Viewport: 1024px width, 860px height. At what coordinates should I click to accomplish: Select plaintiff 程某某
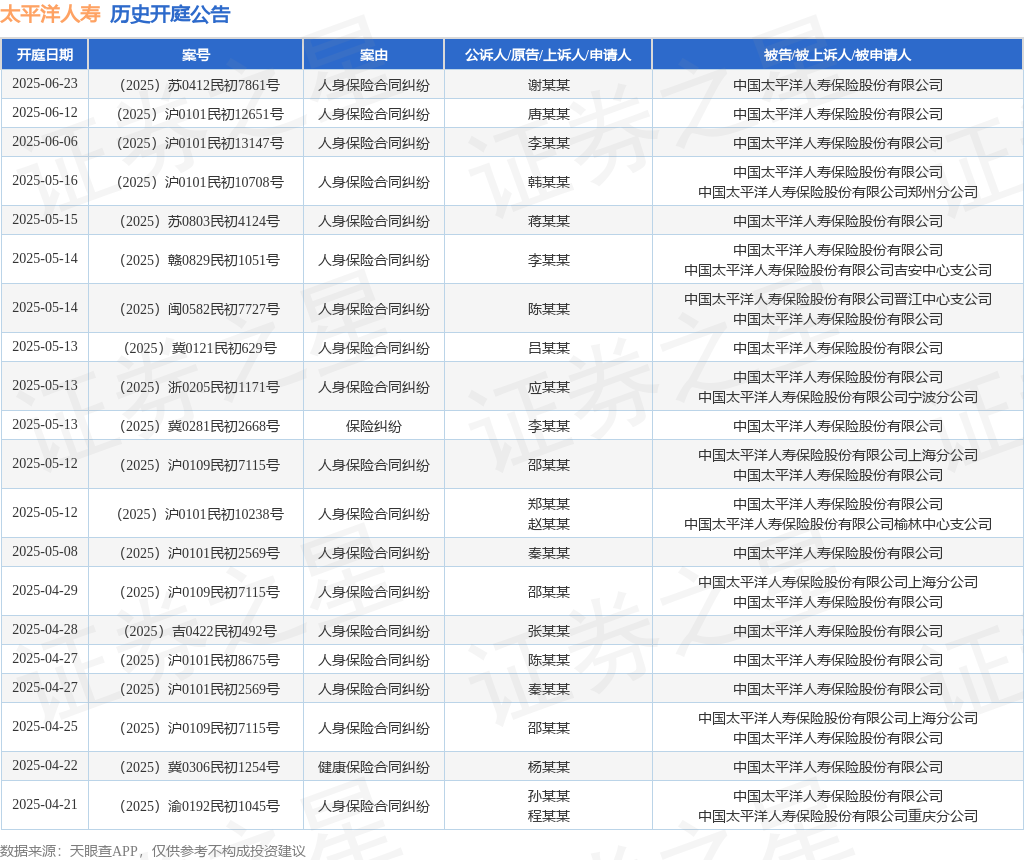point(549,816)
